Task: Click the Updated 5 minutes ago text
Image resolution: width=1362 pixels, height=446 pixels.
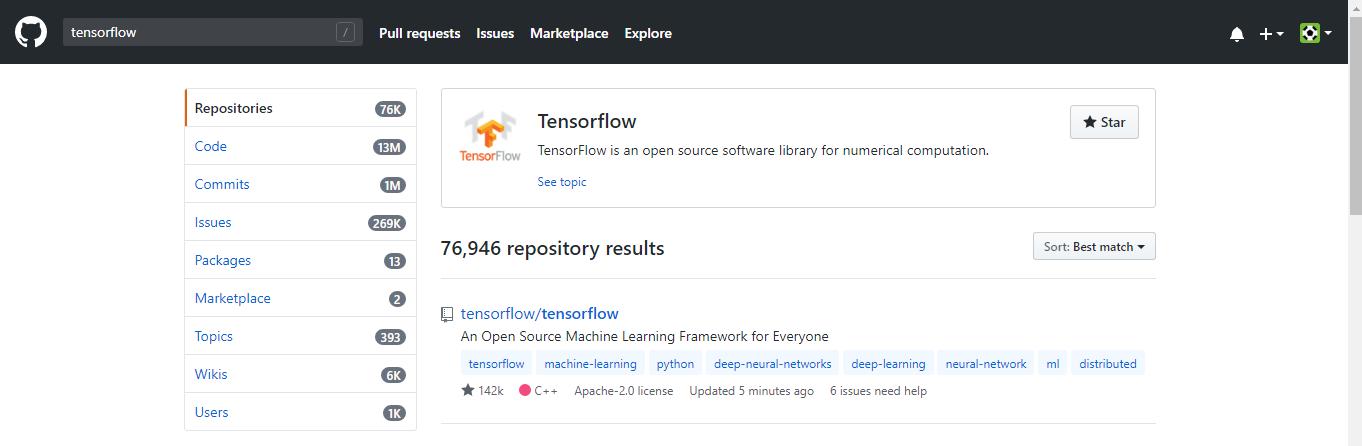Action: coord(752,391)
